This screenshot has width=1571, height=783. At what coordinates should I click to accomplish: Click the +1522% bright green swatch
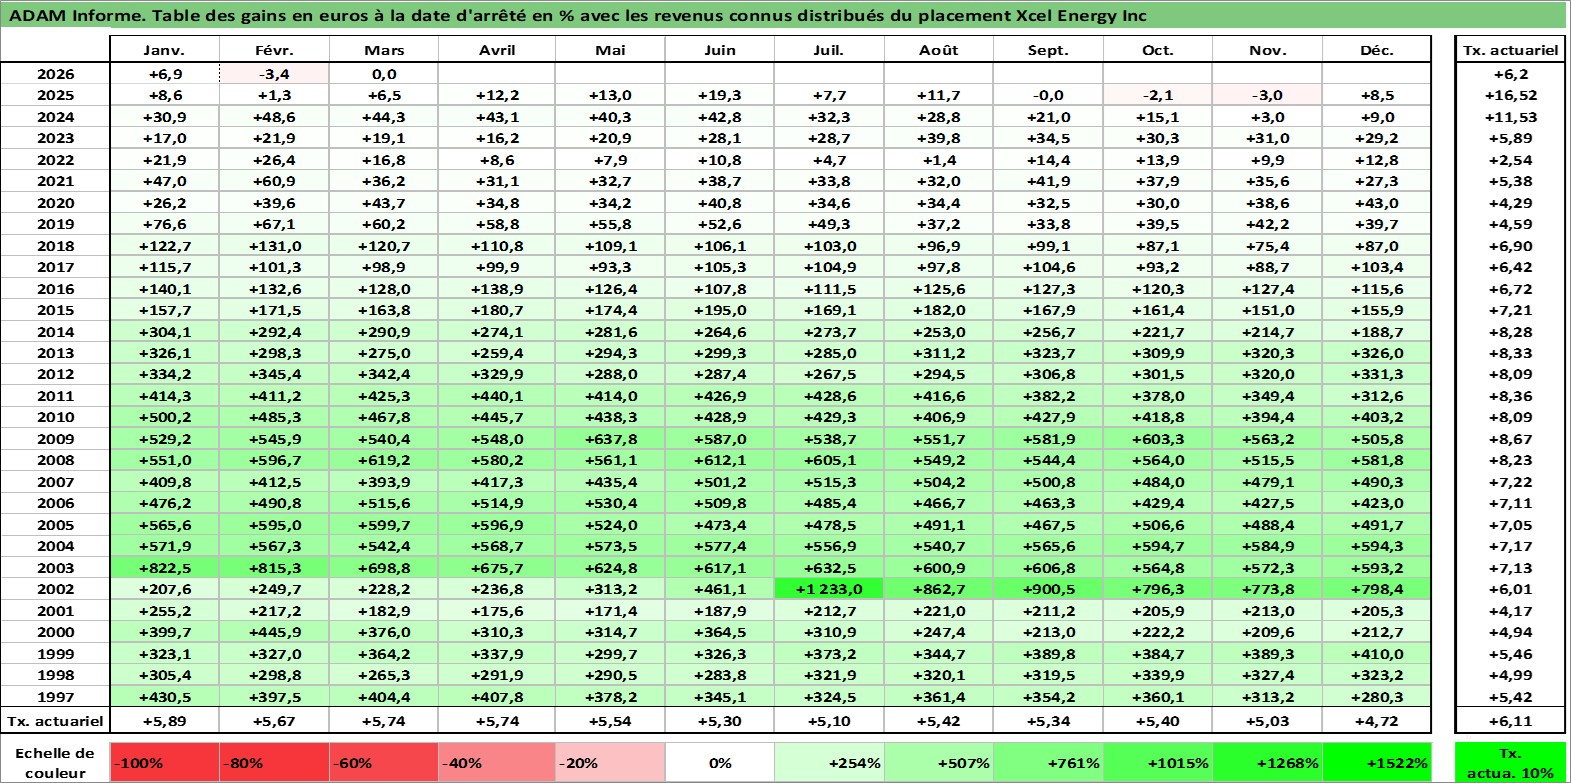(x=1377, y=763)
